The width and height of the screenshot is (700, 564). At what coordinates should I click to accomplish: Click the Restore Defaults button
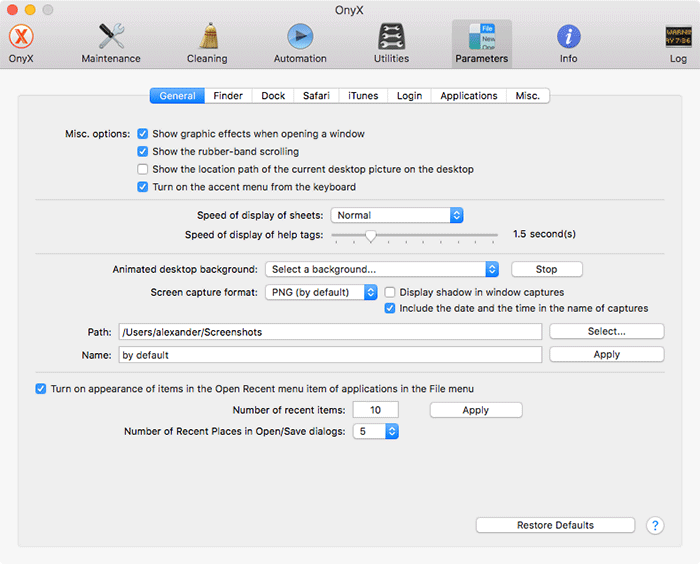(555, 525)
